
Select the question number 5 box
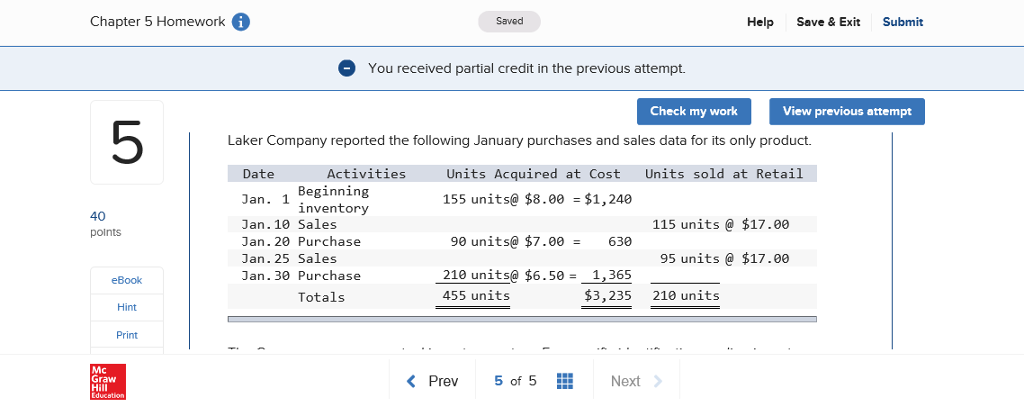(x=127, y=142)
